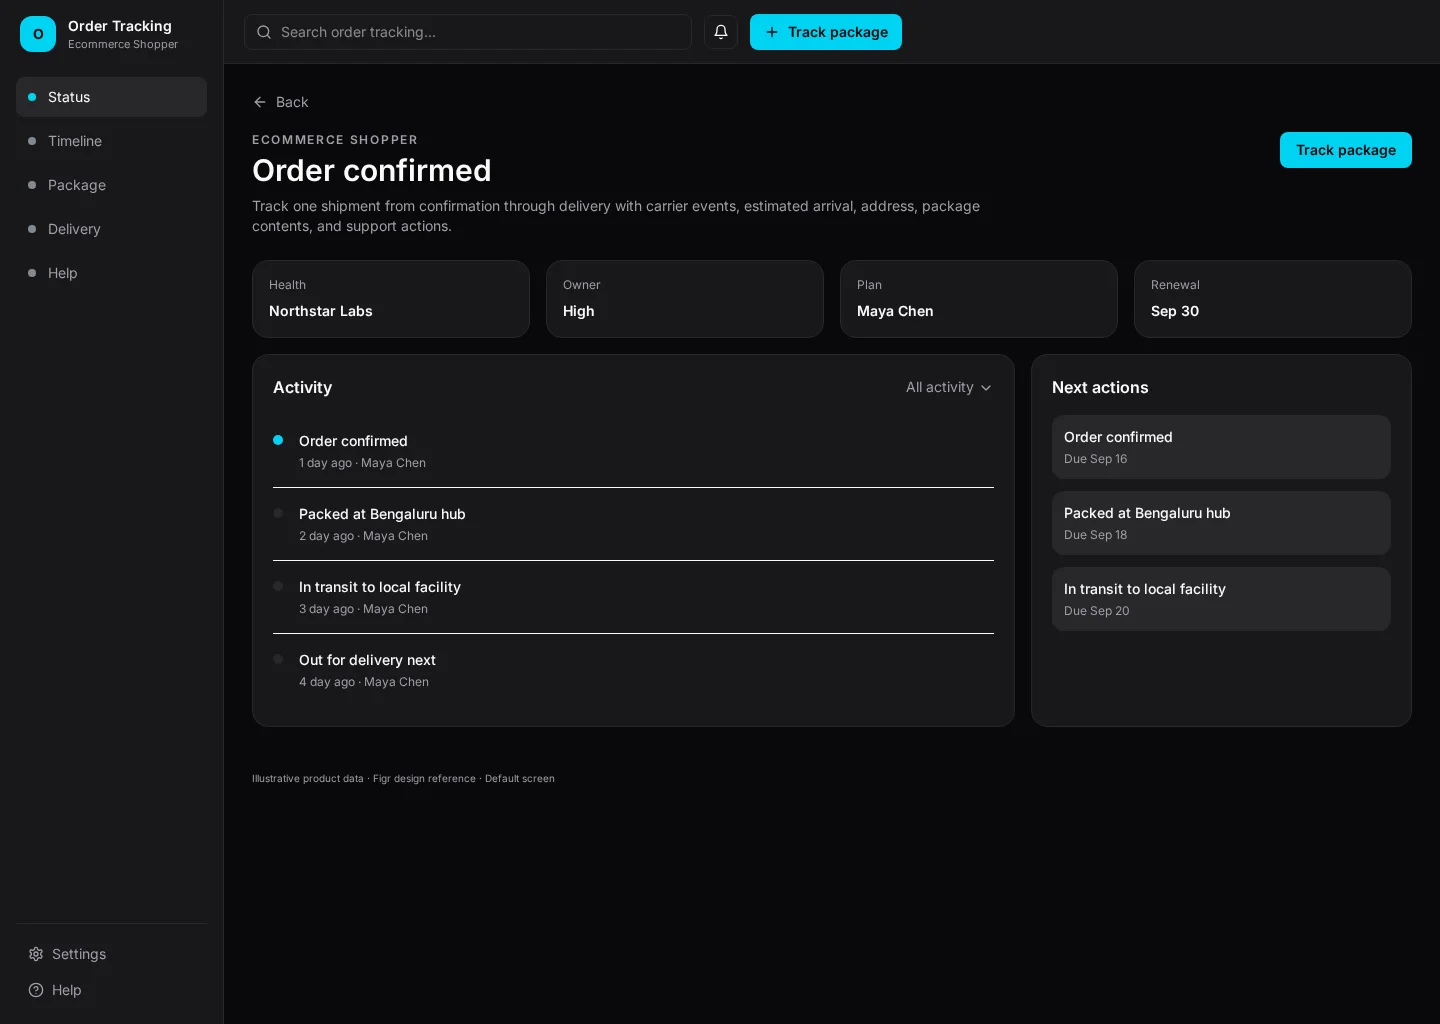Select Status in the sidebar
Viewport: 1440px width, 1024px height.
tap(111, 97)
